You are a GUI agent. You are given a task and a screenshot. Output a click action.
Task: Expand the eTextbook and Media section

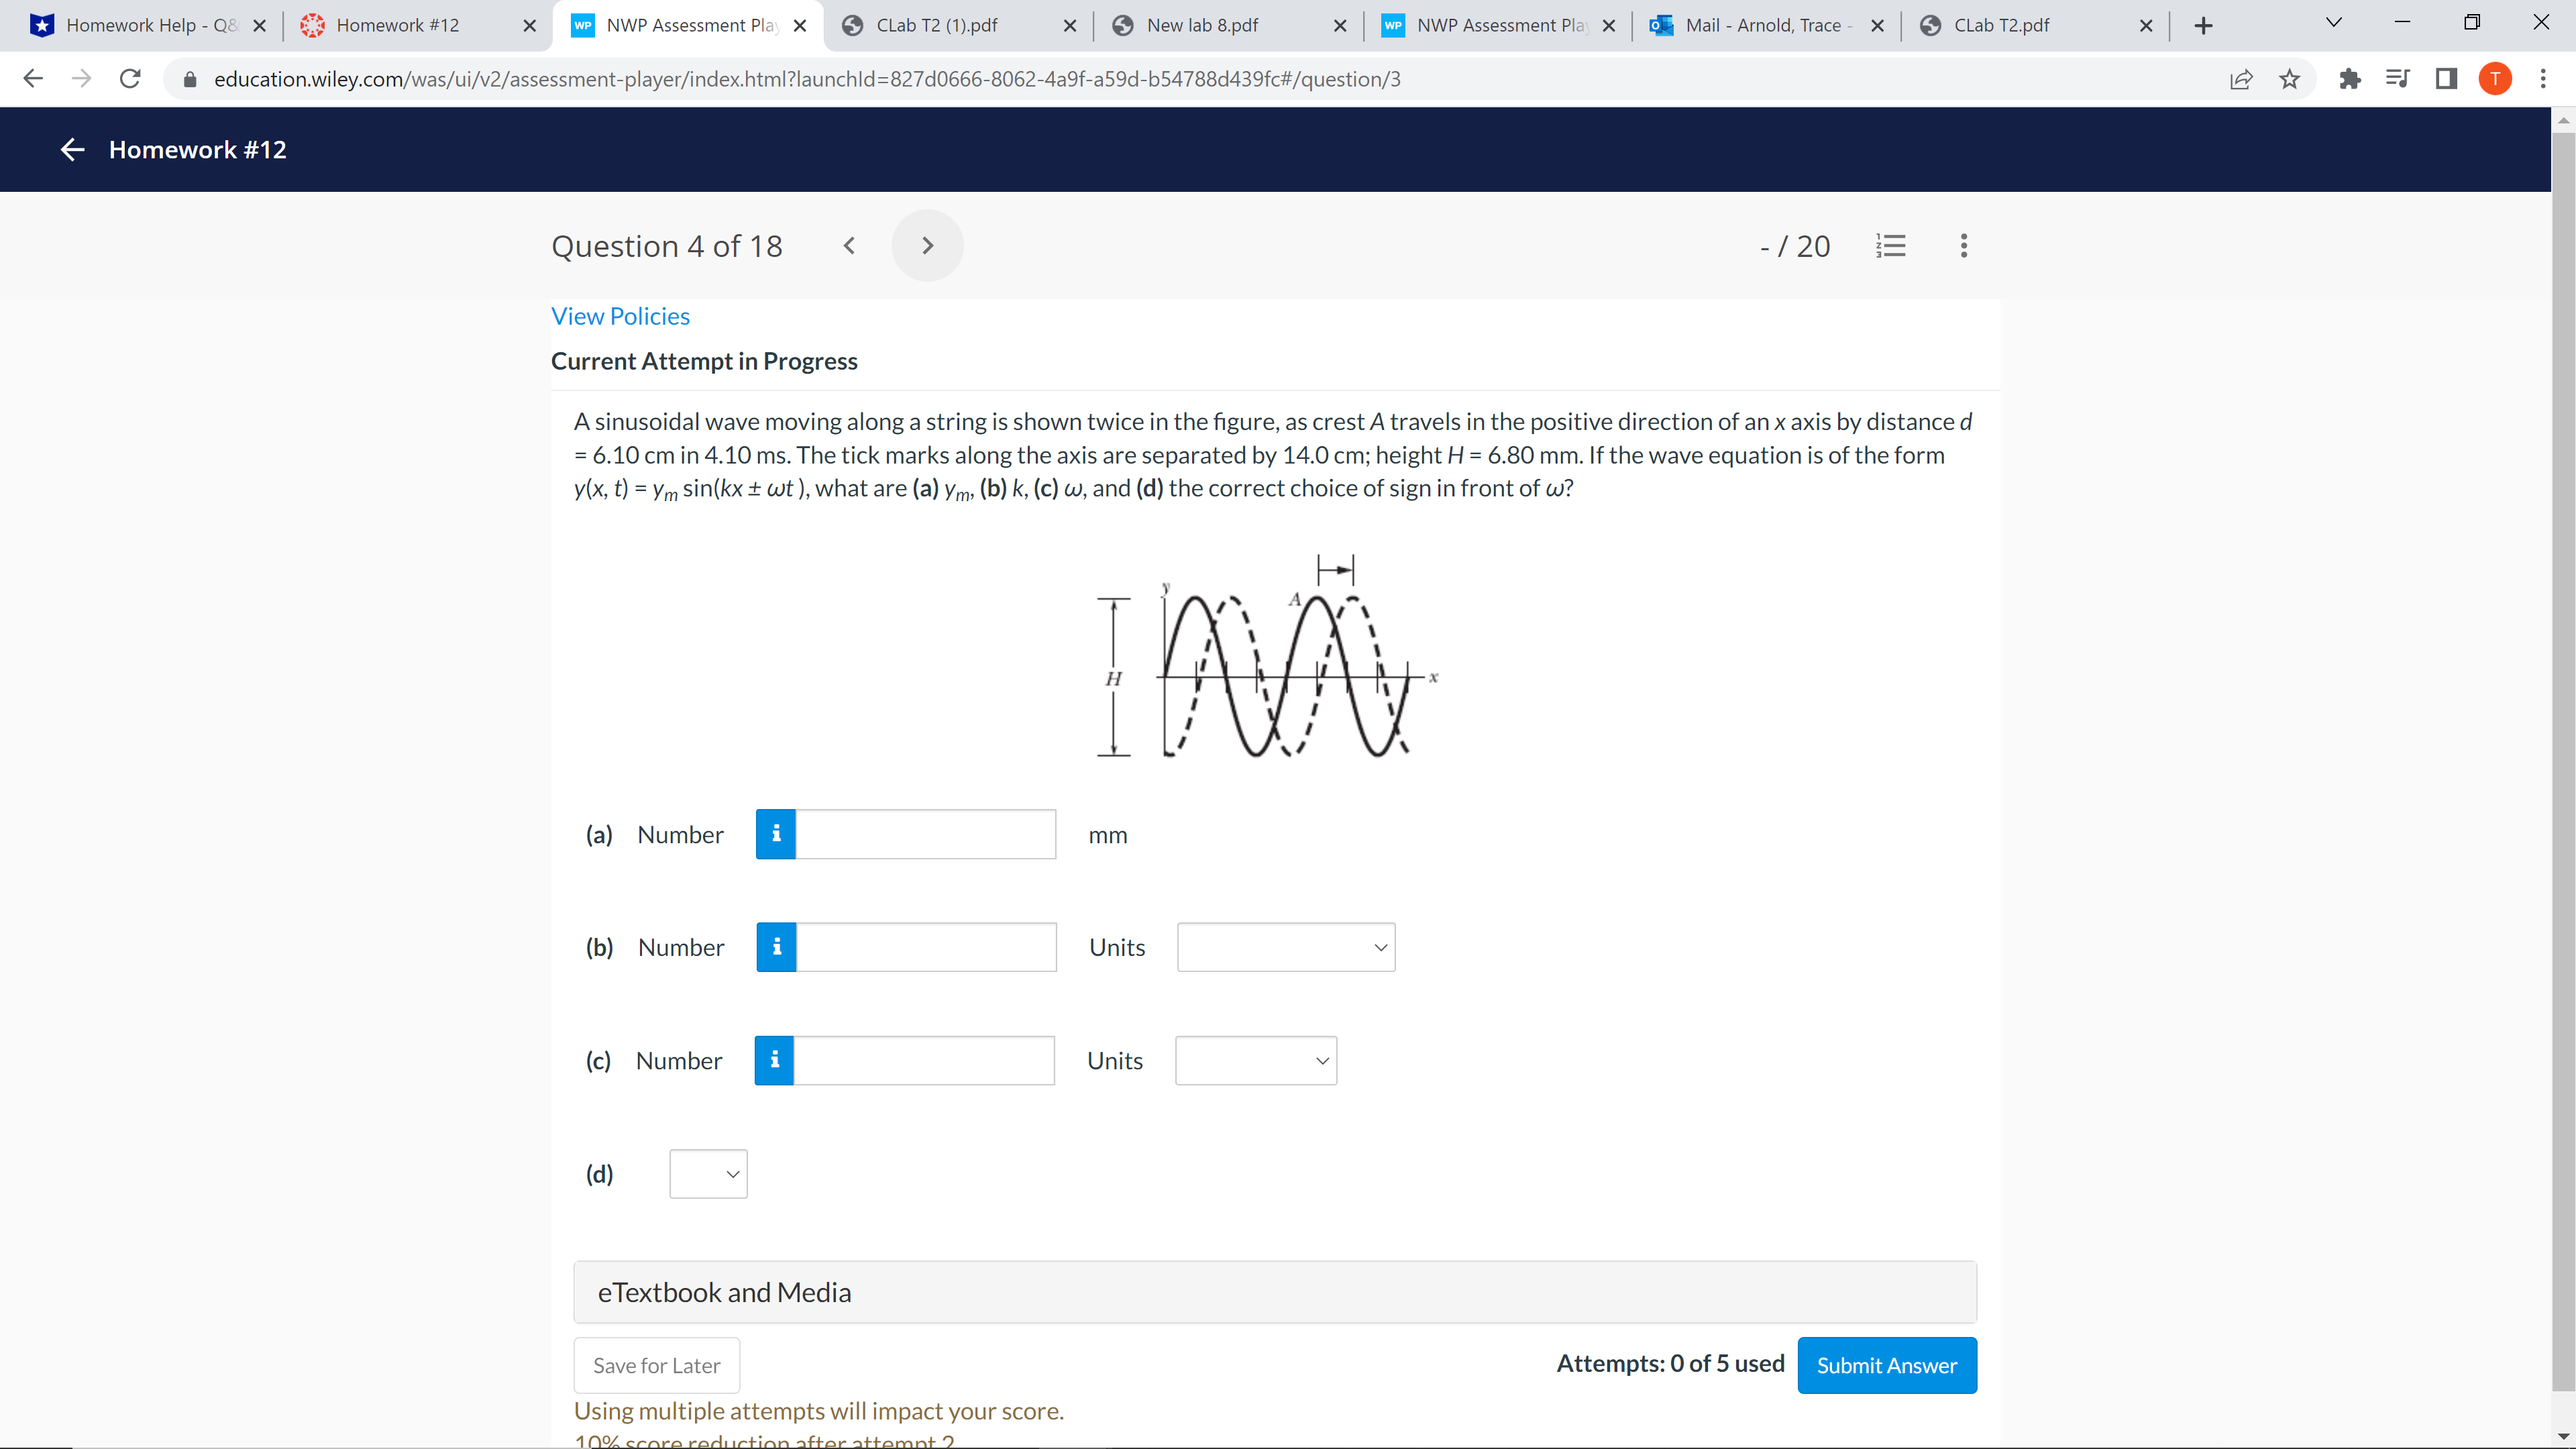(1274, 1292)
